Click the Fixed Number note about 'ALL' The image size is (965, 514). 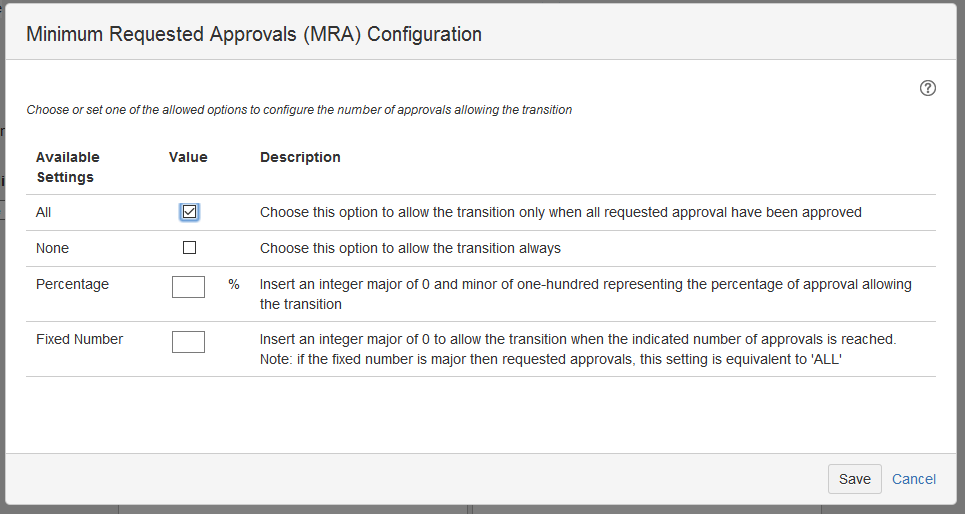(551, 359)
